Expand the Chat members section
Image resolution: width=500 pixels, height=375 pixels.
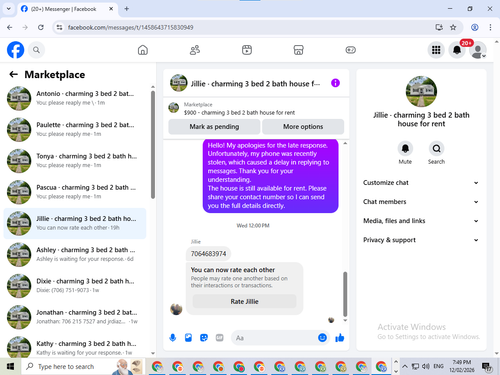pyautogui.click(x=421, y=202)
